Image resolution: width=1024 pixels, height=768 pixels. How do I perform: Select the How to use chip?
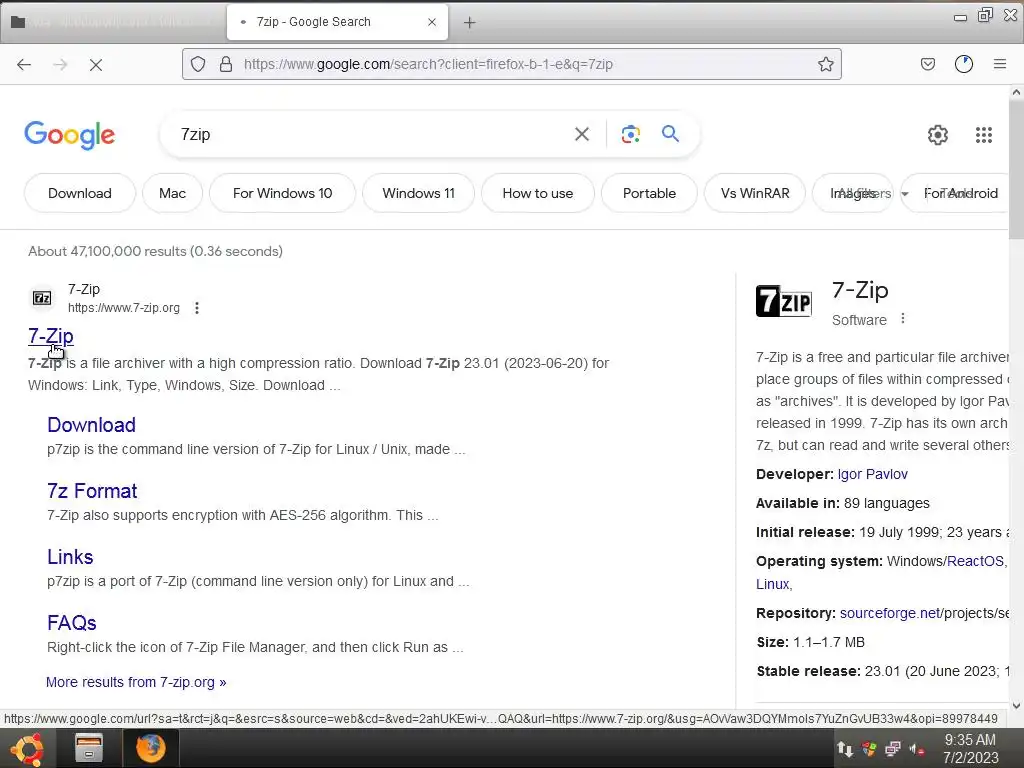(x=537, y=193)
